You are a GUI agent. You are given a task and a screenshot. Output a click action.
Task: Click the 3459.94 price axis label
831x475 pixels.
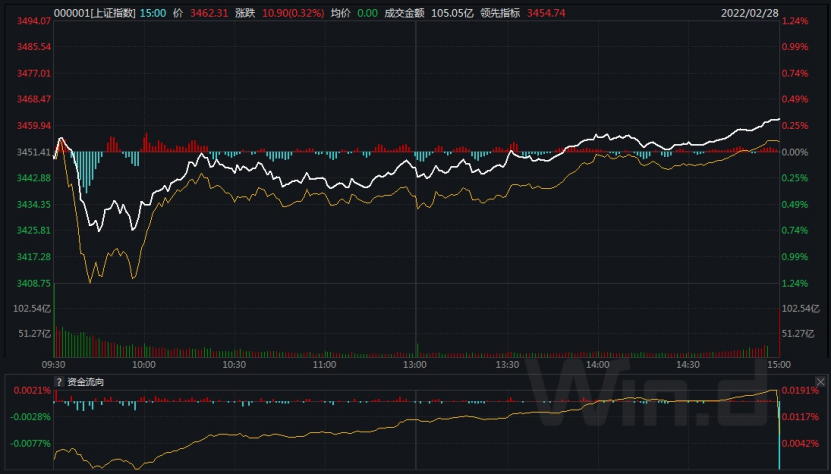(34, 126)
